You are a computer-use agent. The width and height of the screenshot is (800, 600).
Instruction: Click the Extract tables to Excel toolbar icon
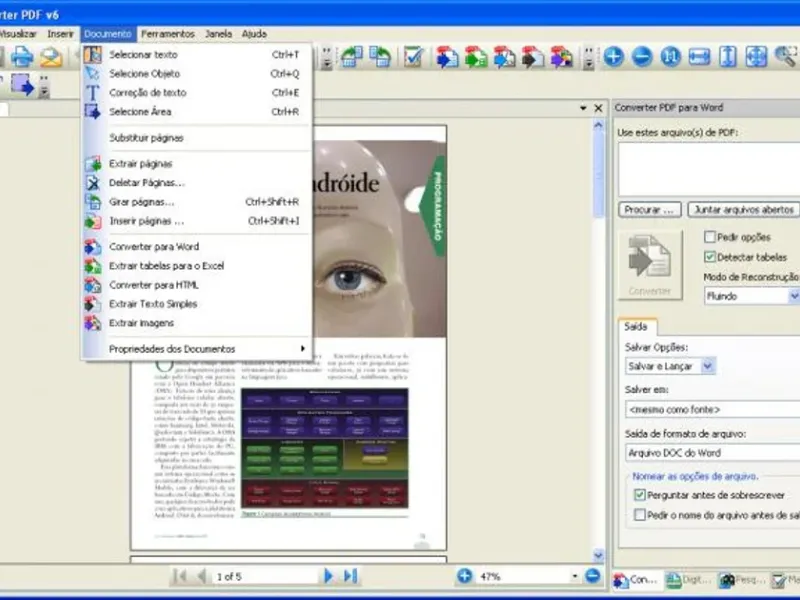pos(476,57)
